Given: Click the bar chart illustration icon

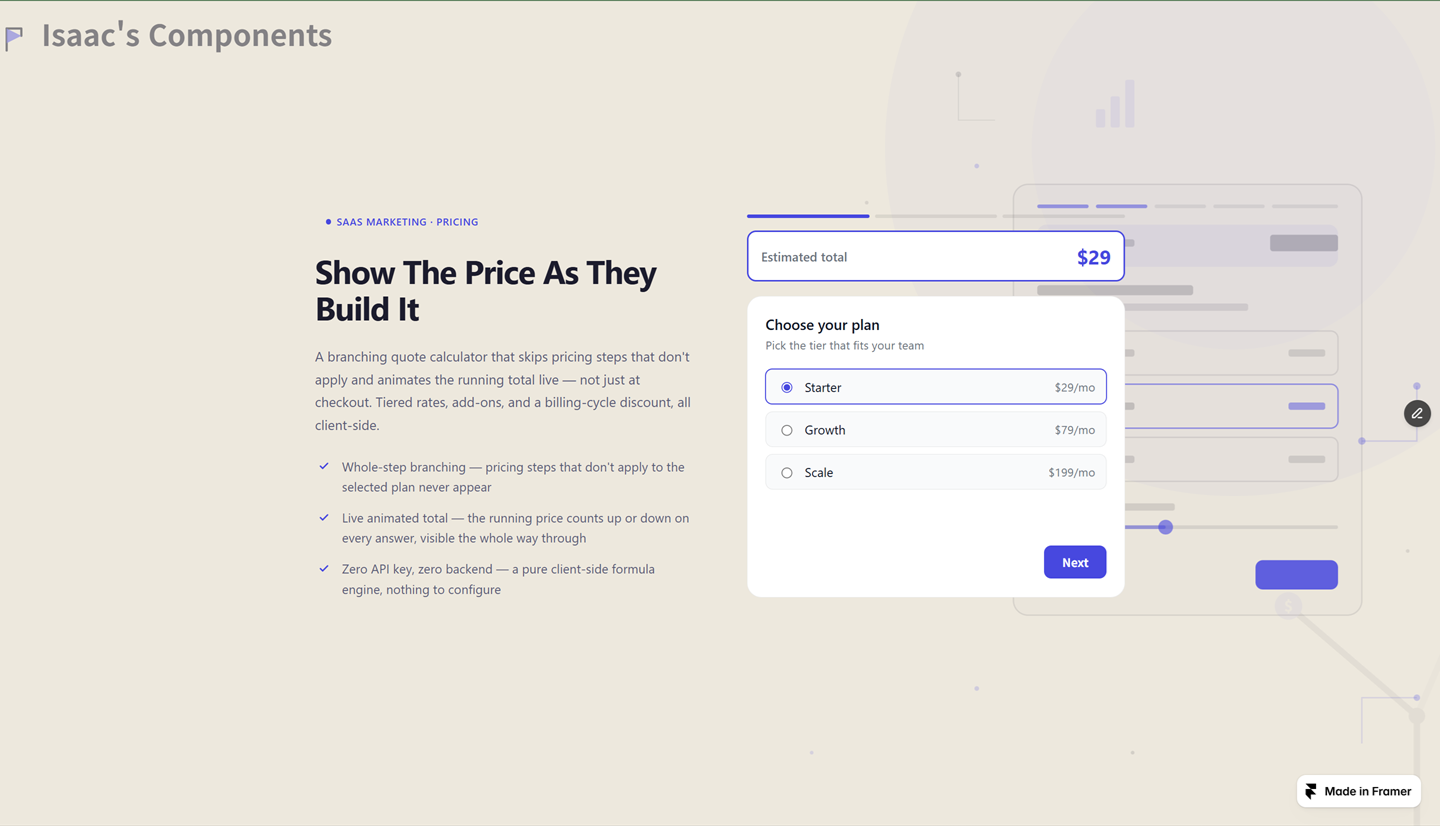Looking at the screenshot, I should [1115, 104].
